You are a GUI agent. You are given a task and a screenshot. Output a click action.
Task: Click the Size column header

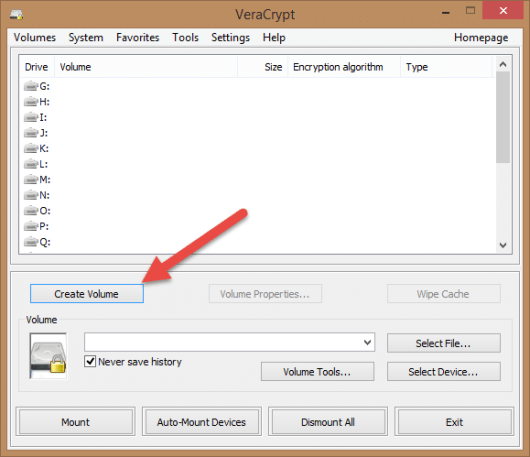(263, 67)
